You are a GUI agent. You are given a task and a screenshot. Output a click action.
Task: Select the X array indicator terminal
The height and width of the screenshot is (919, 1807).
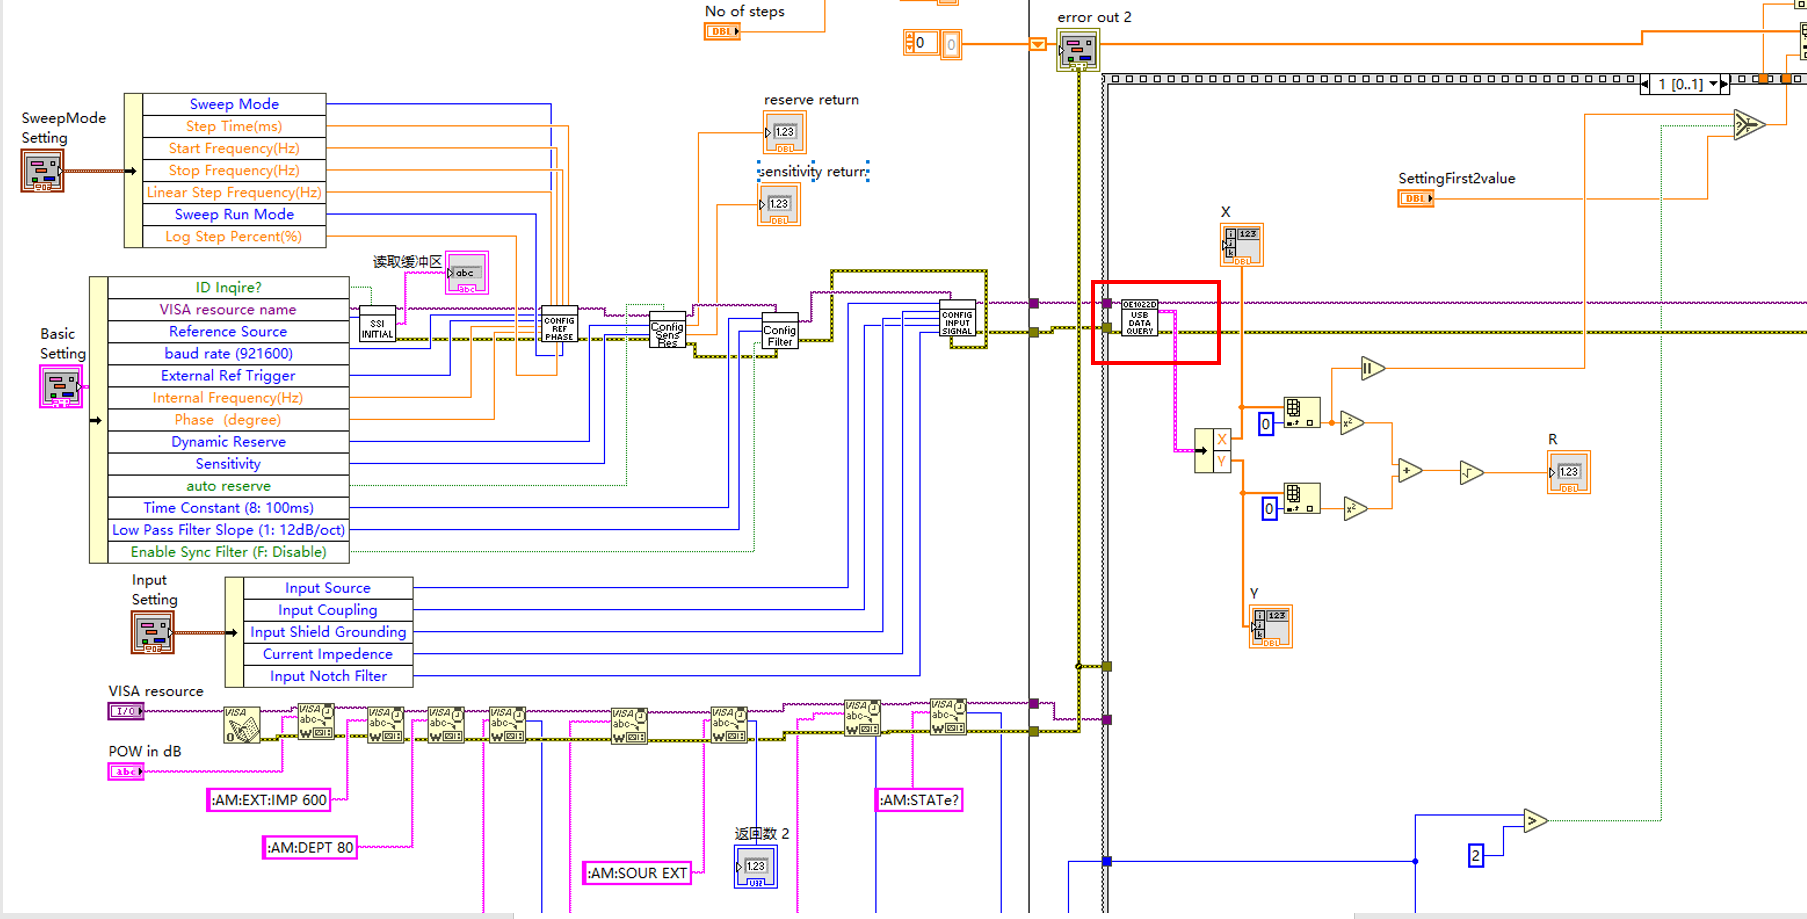pos(1242,245)
